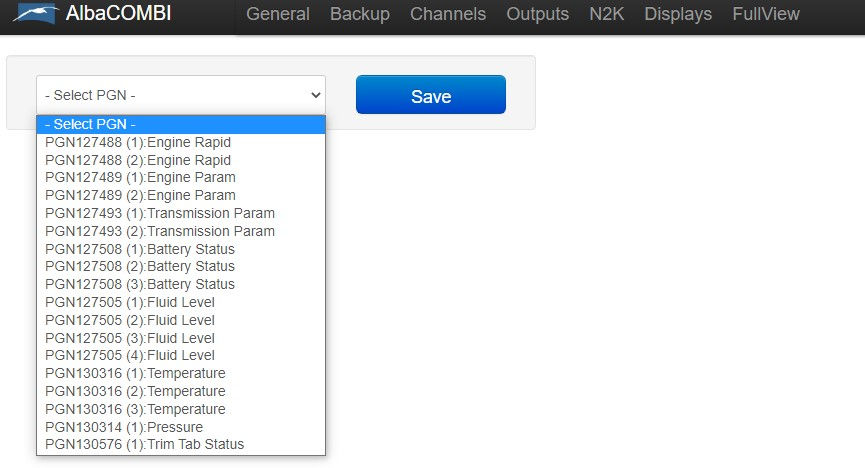Select PGN130576 (1) Trim Tab Status

pyautogui.click(x=181, y=444)
